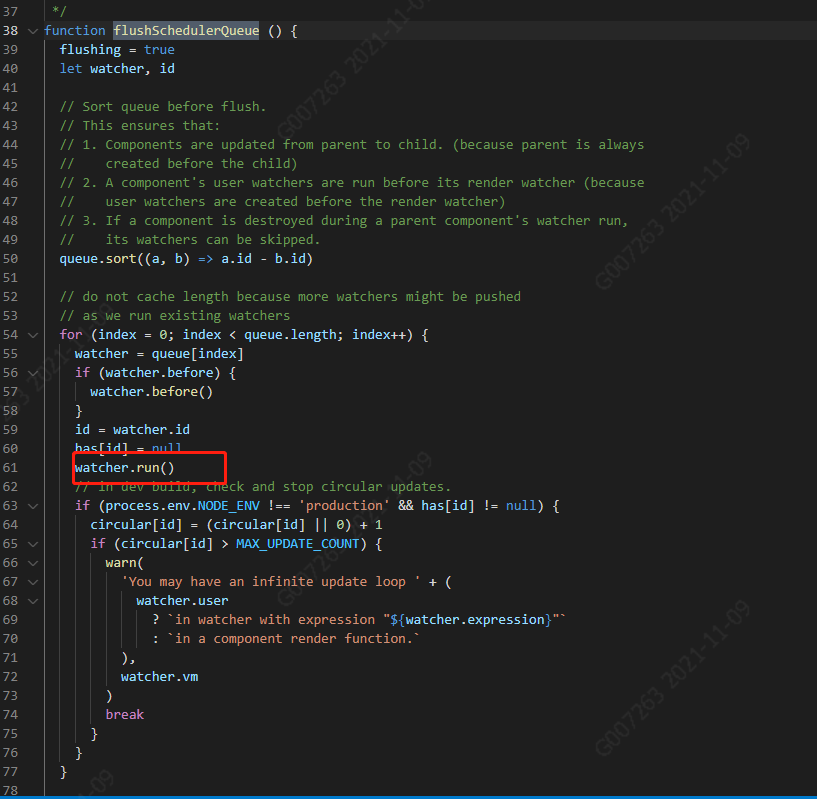Click 'circular[id] =' assignment on line 64

tap(144, 525)
